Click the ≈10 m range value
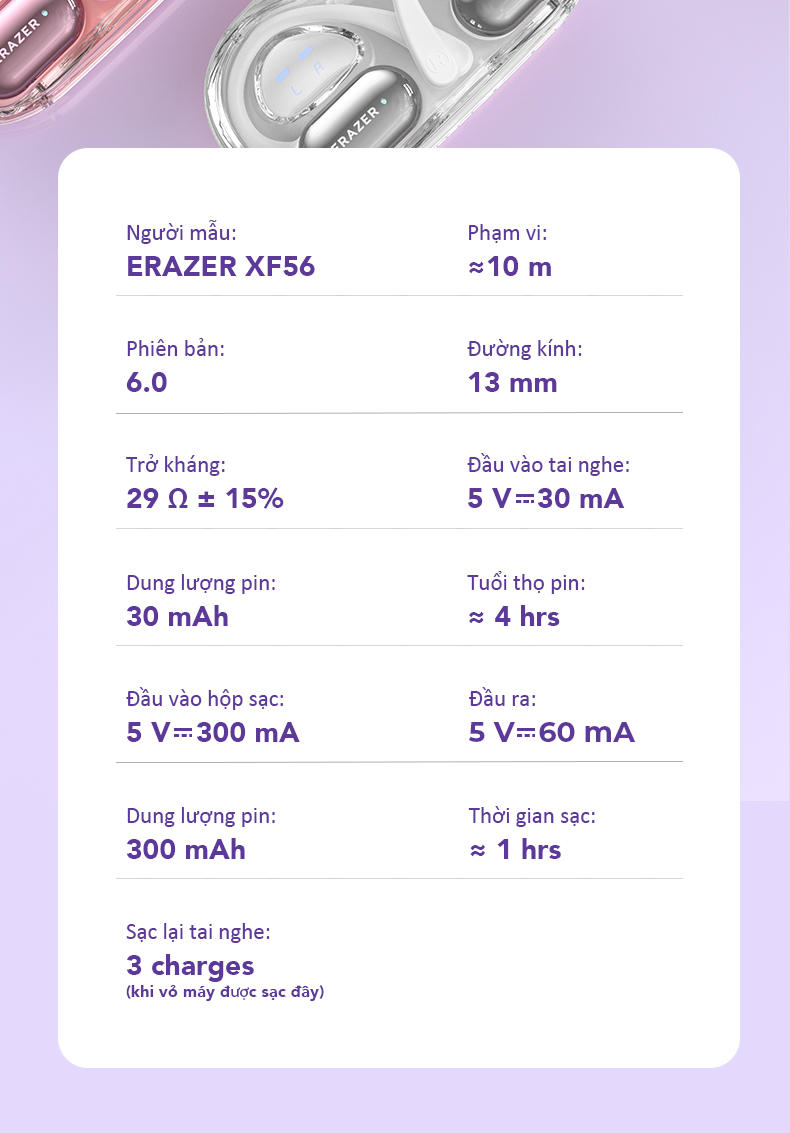Viewport: 790px width, 1133px height. coord(509,267)
